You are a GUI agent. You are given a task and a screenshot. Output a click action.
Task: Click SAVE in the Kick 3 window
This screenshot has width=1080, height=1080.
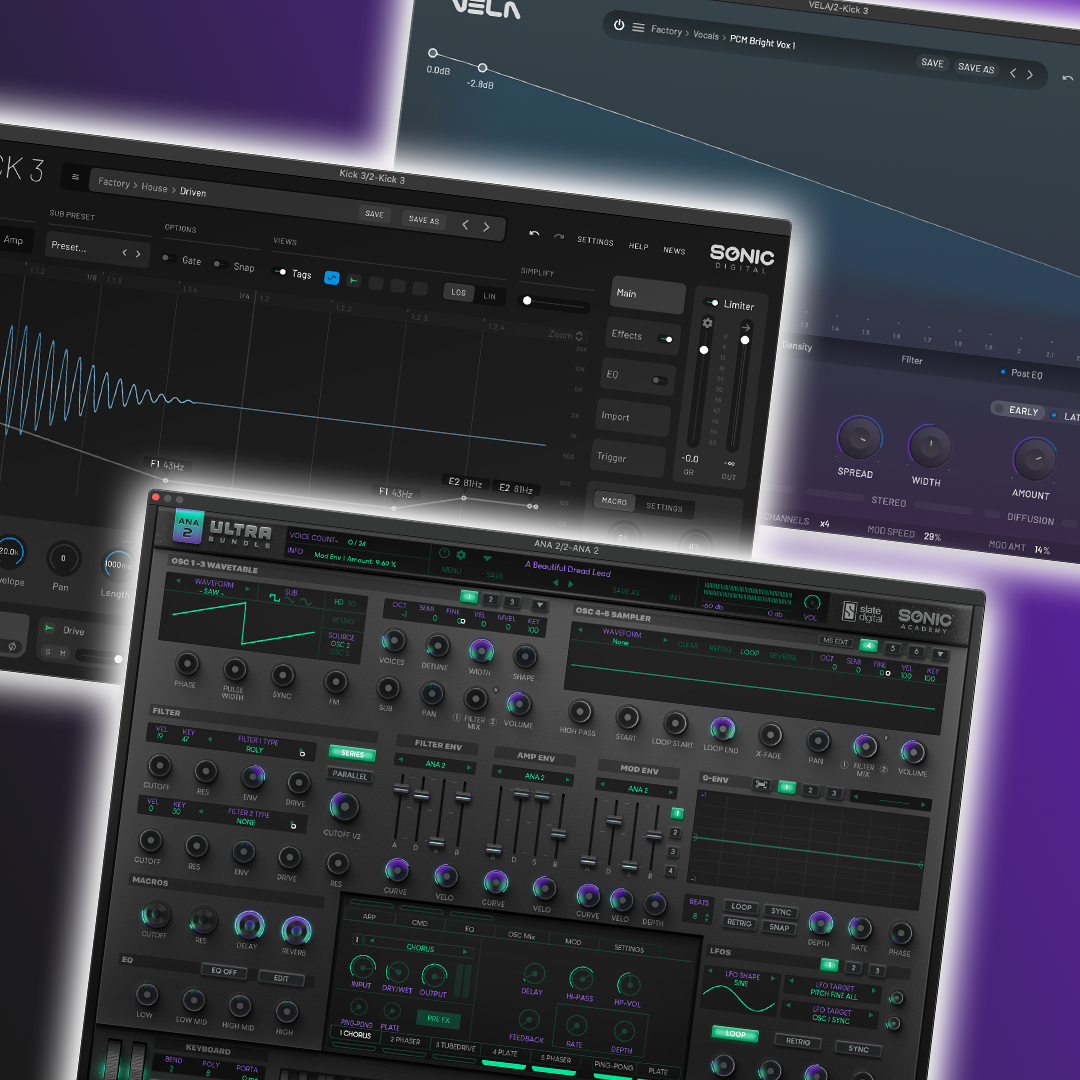pos(374,214)
